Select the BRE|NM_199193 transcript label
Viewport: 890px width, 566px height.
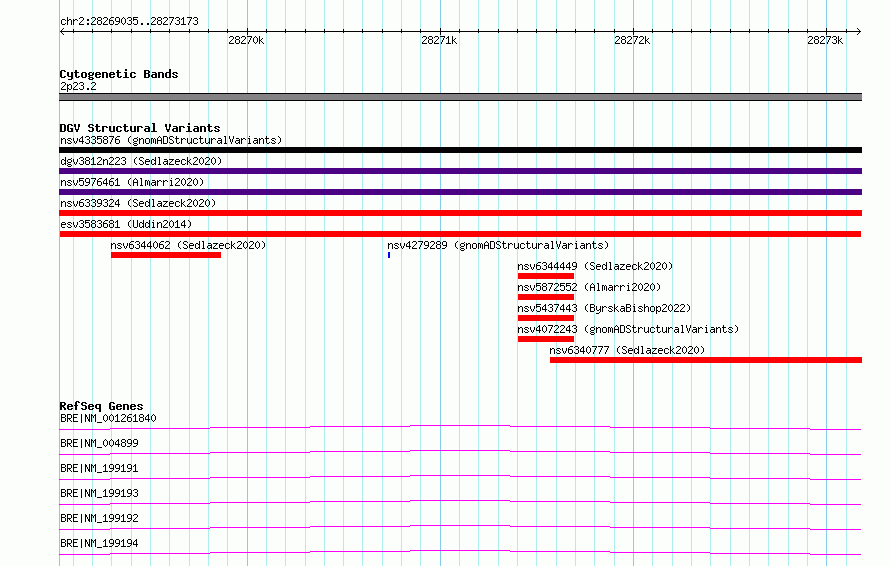coord(99,493)
